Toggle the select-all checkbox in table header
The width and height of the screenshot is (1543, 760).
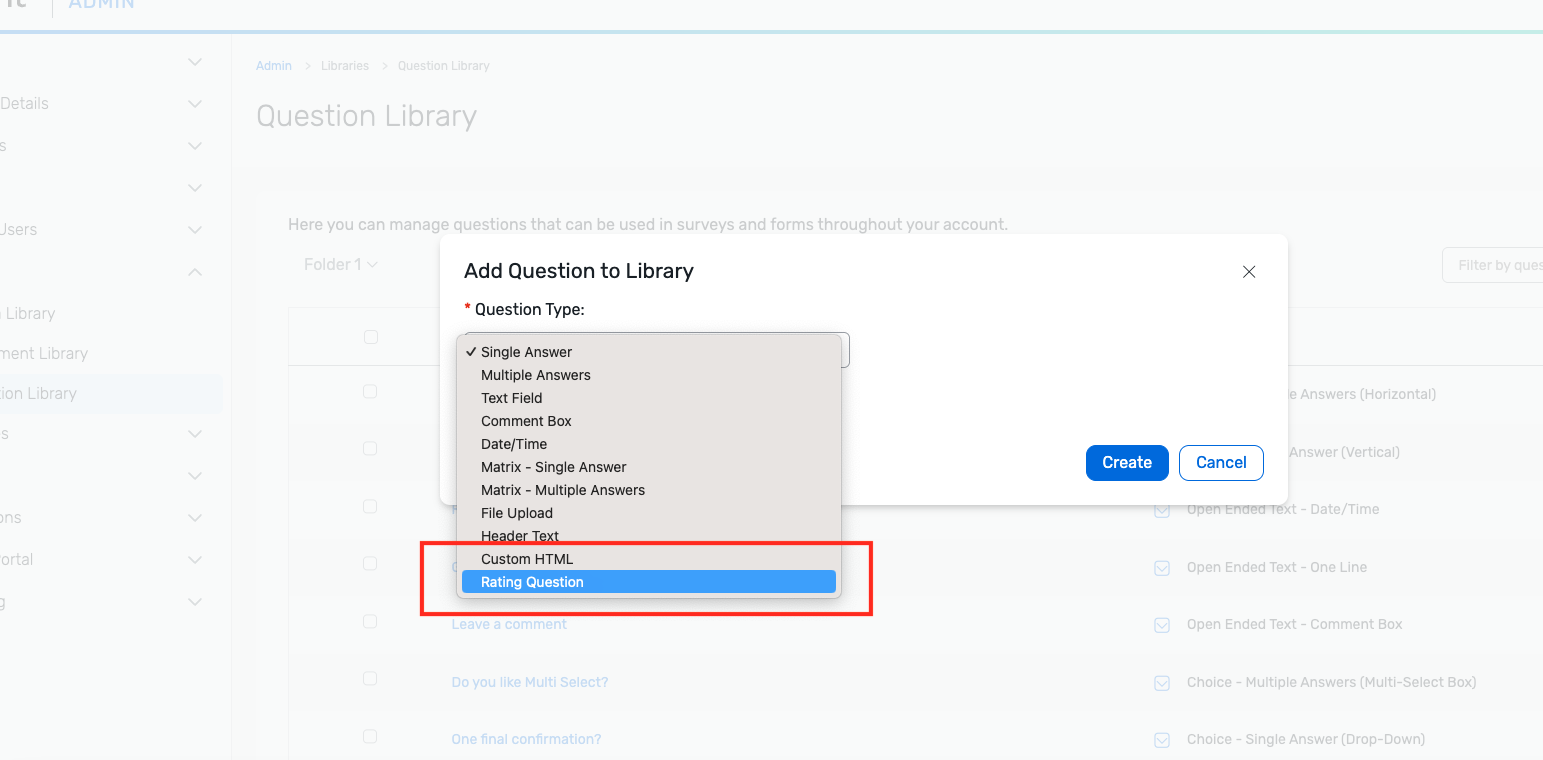point(371,337)
